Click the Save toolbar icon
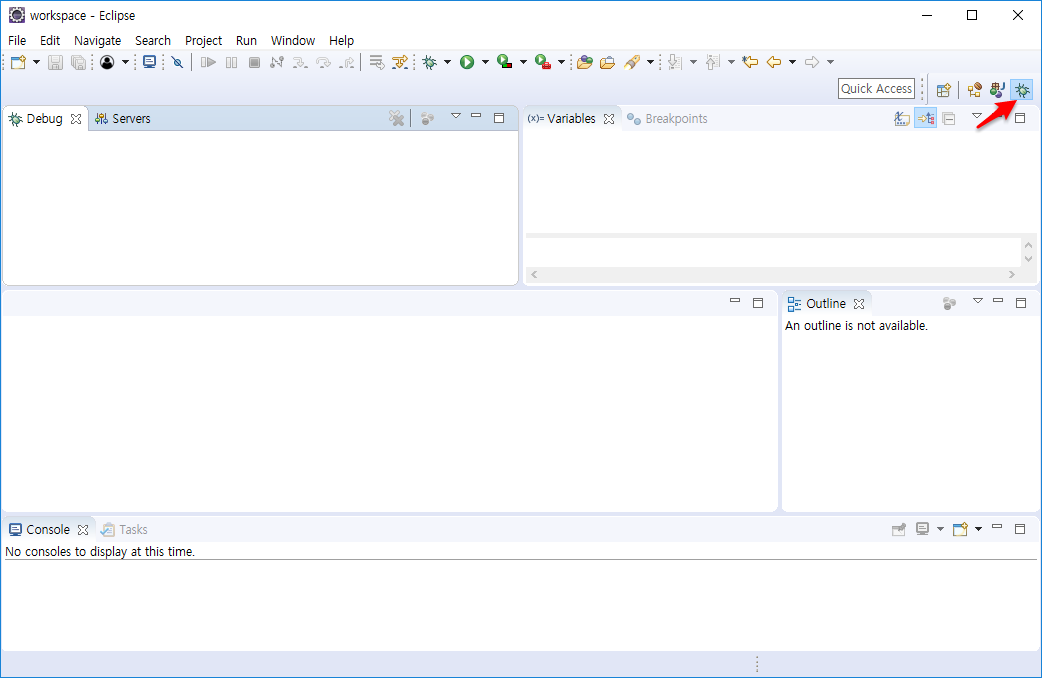Image resolution: width=1042 pixels, height=678 pixels. tap(56, 62)
